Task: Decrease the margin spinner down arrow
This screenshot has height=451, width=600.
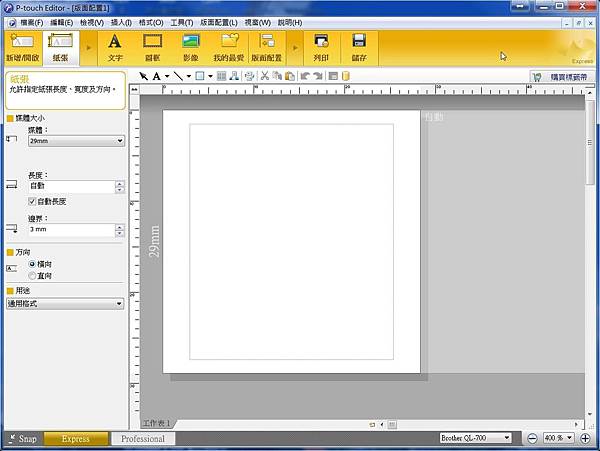Action: 120,233
